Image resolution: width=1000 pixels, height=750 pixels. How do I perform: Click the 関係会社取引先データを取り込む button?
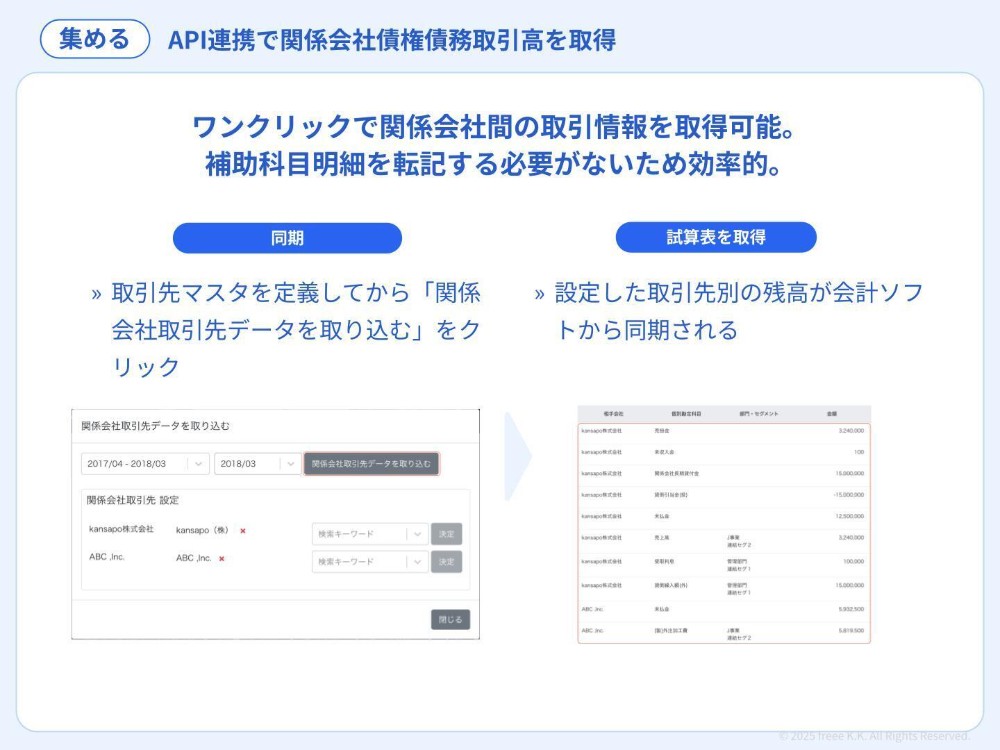point(373,464)
